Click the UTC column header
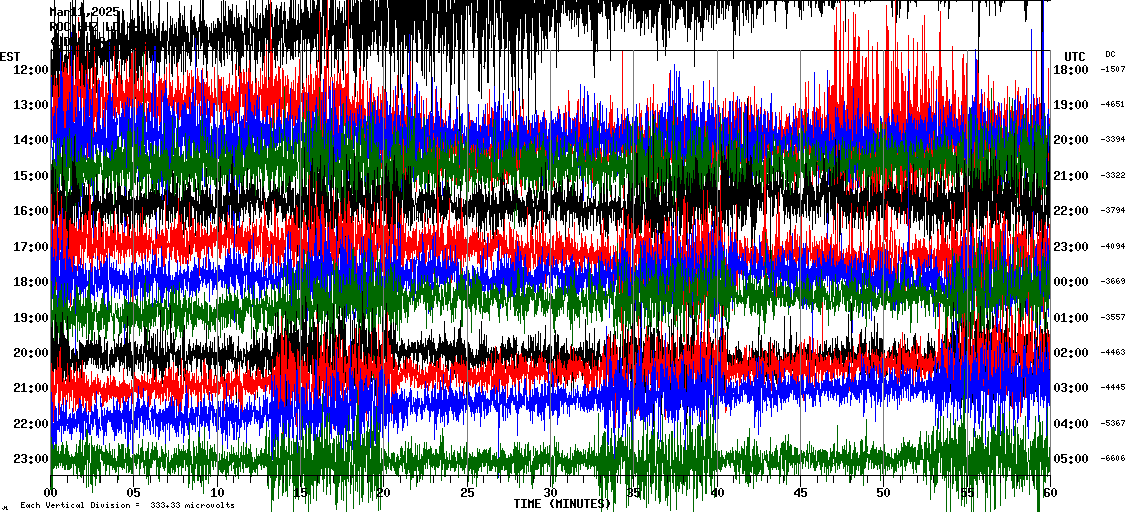Image resolution: width=1130 pixels, height=519 pixels. (1074, 56)
